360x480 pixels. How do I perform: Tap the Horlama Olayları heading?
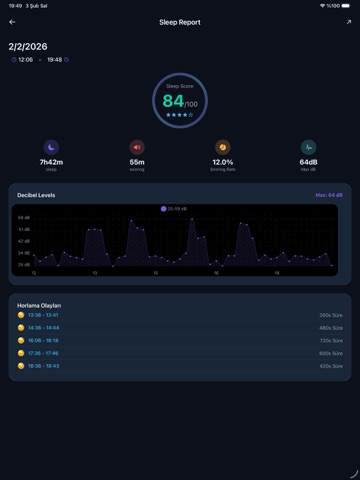click(x=39, y=305)
